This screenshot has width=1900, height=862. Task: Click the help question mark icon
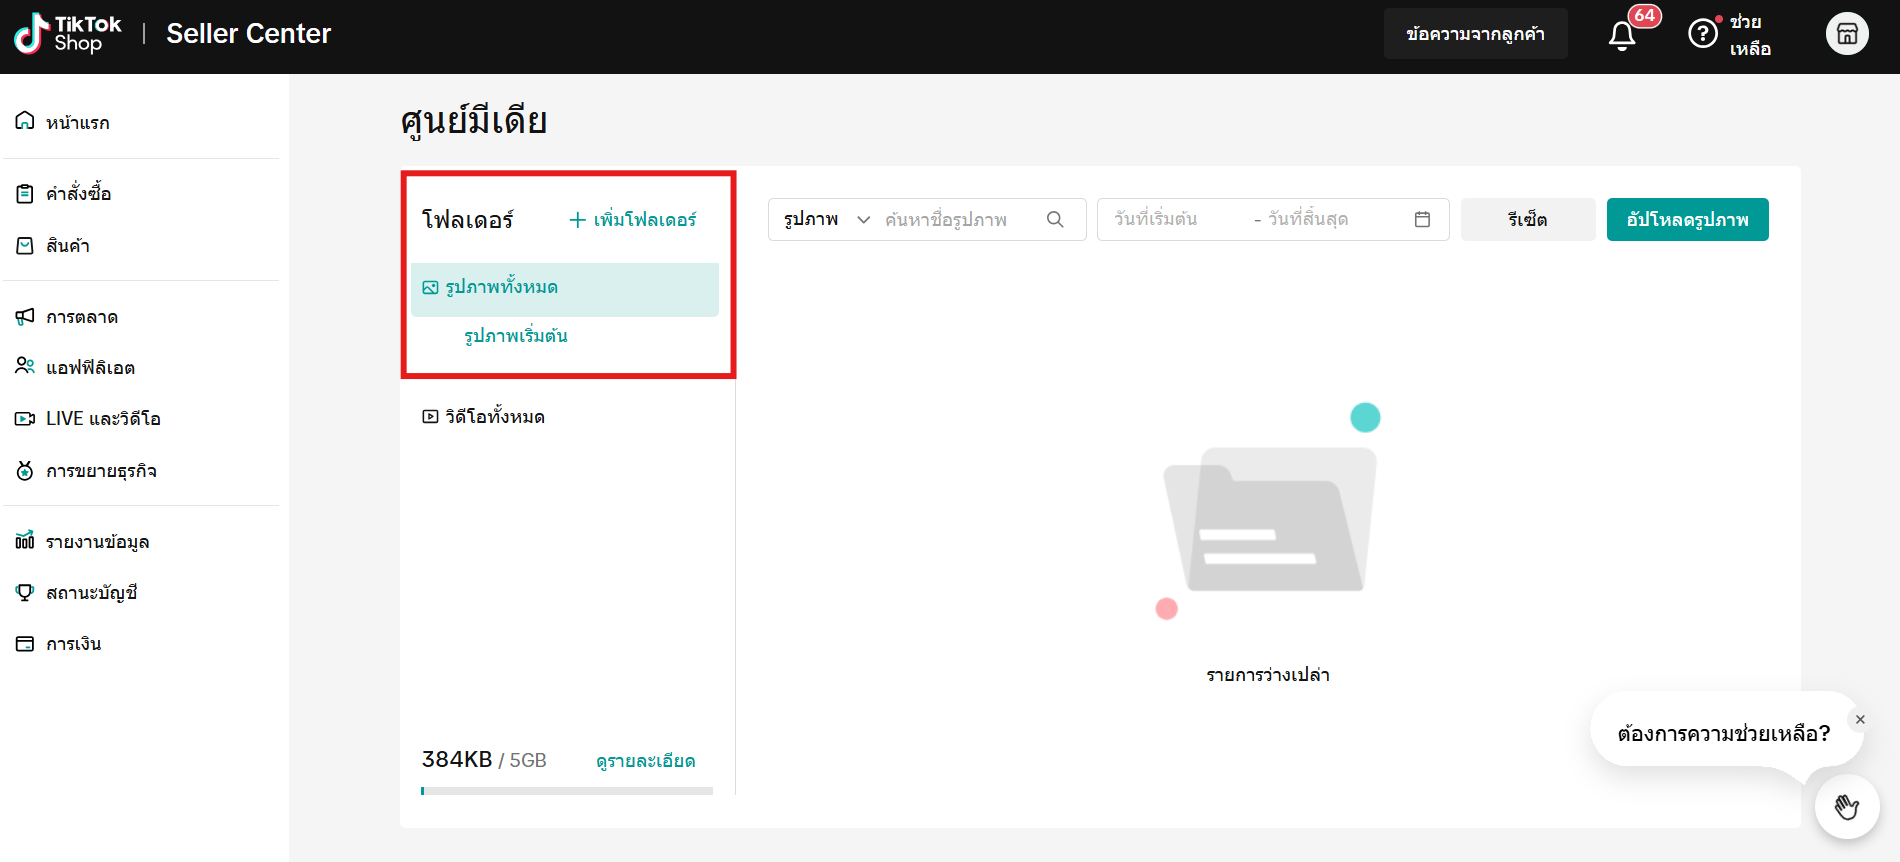(x=1702, y=34)
